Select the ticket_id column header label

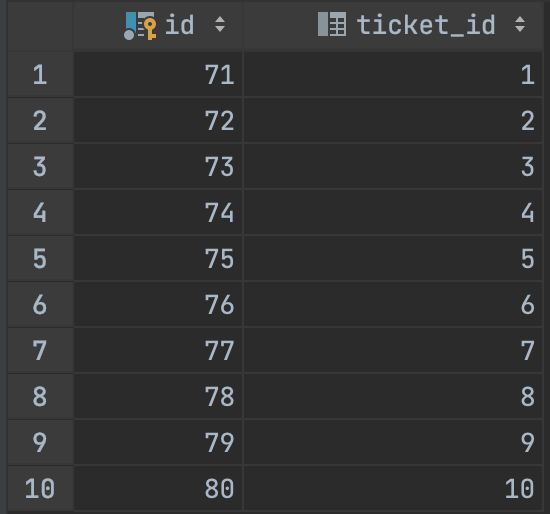[426, 25]
